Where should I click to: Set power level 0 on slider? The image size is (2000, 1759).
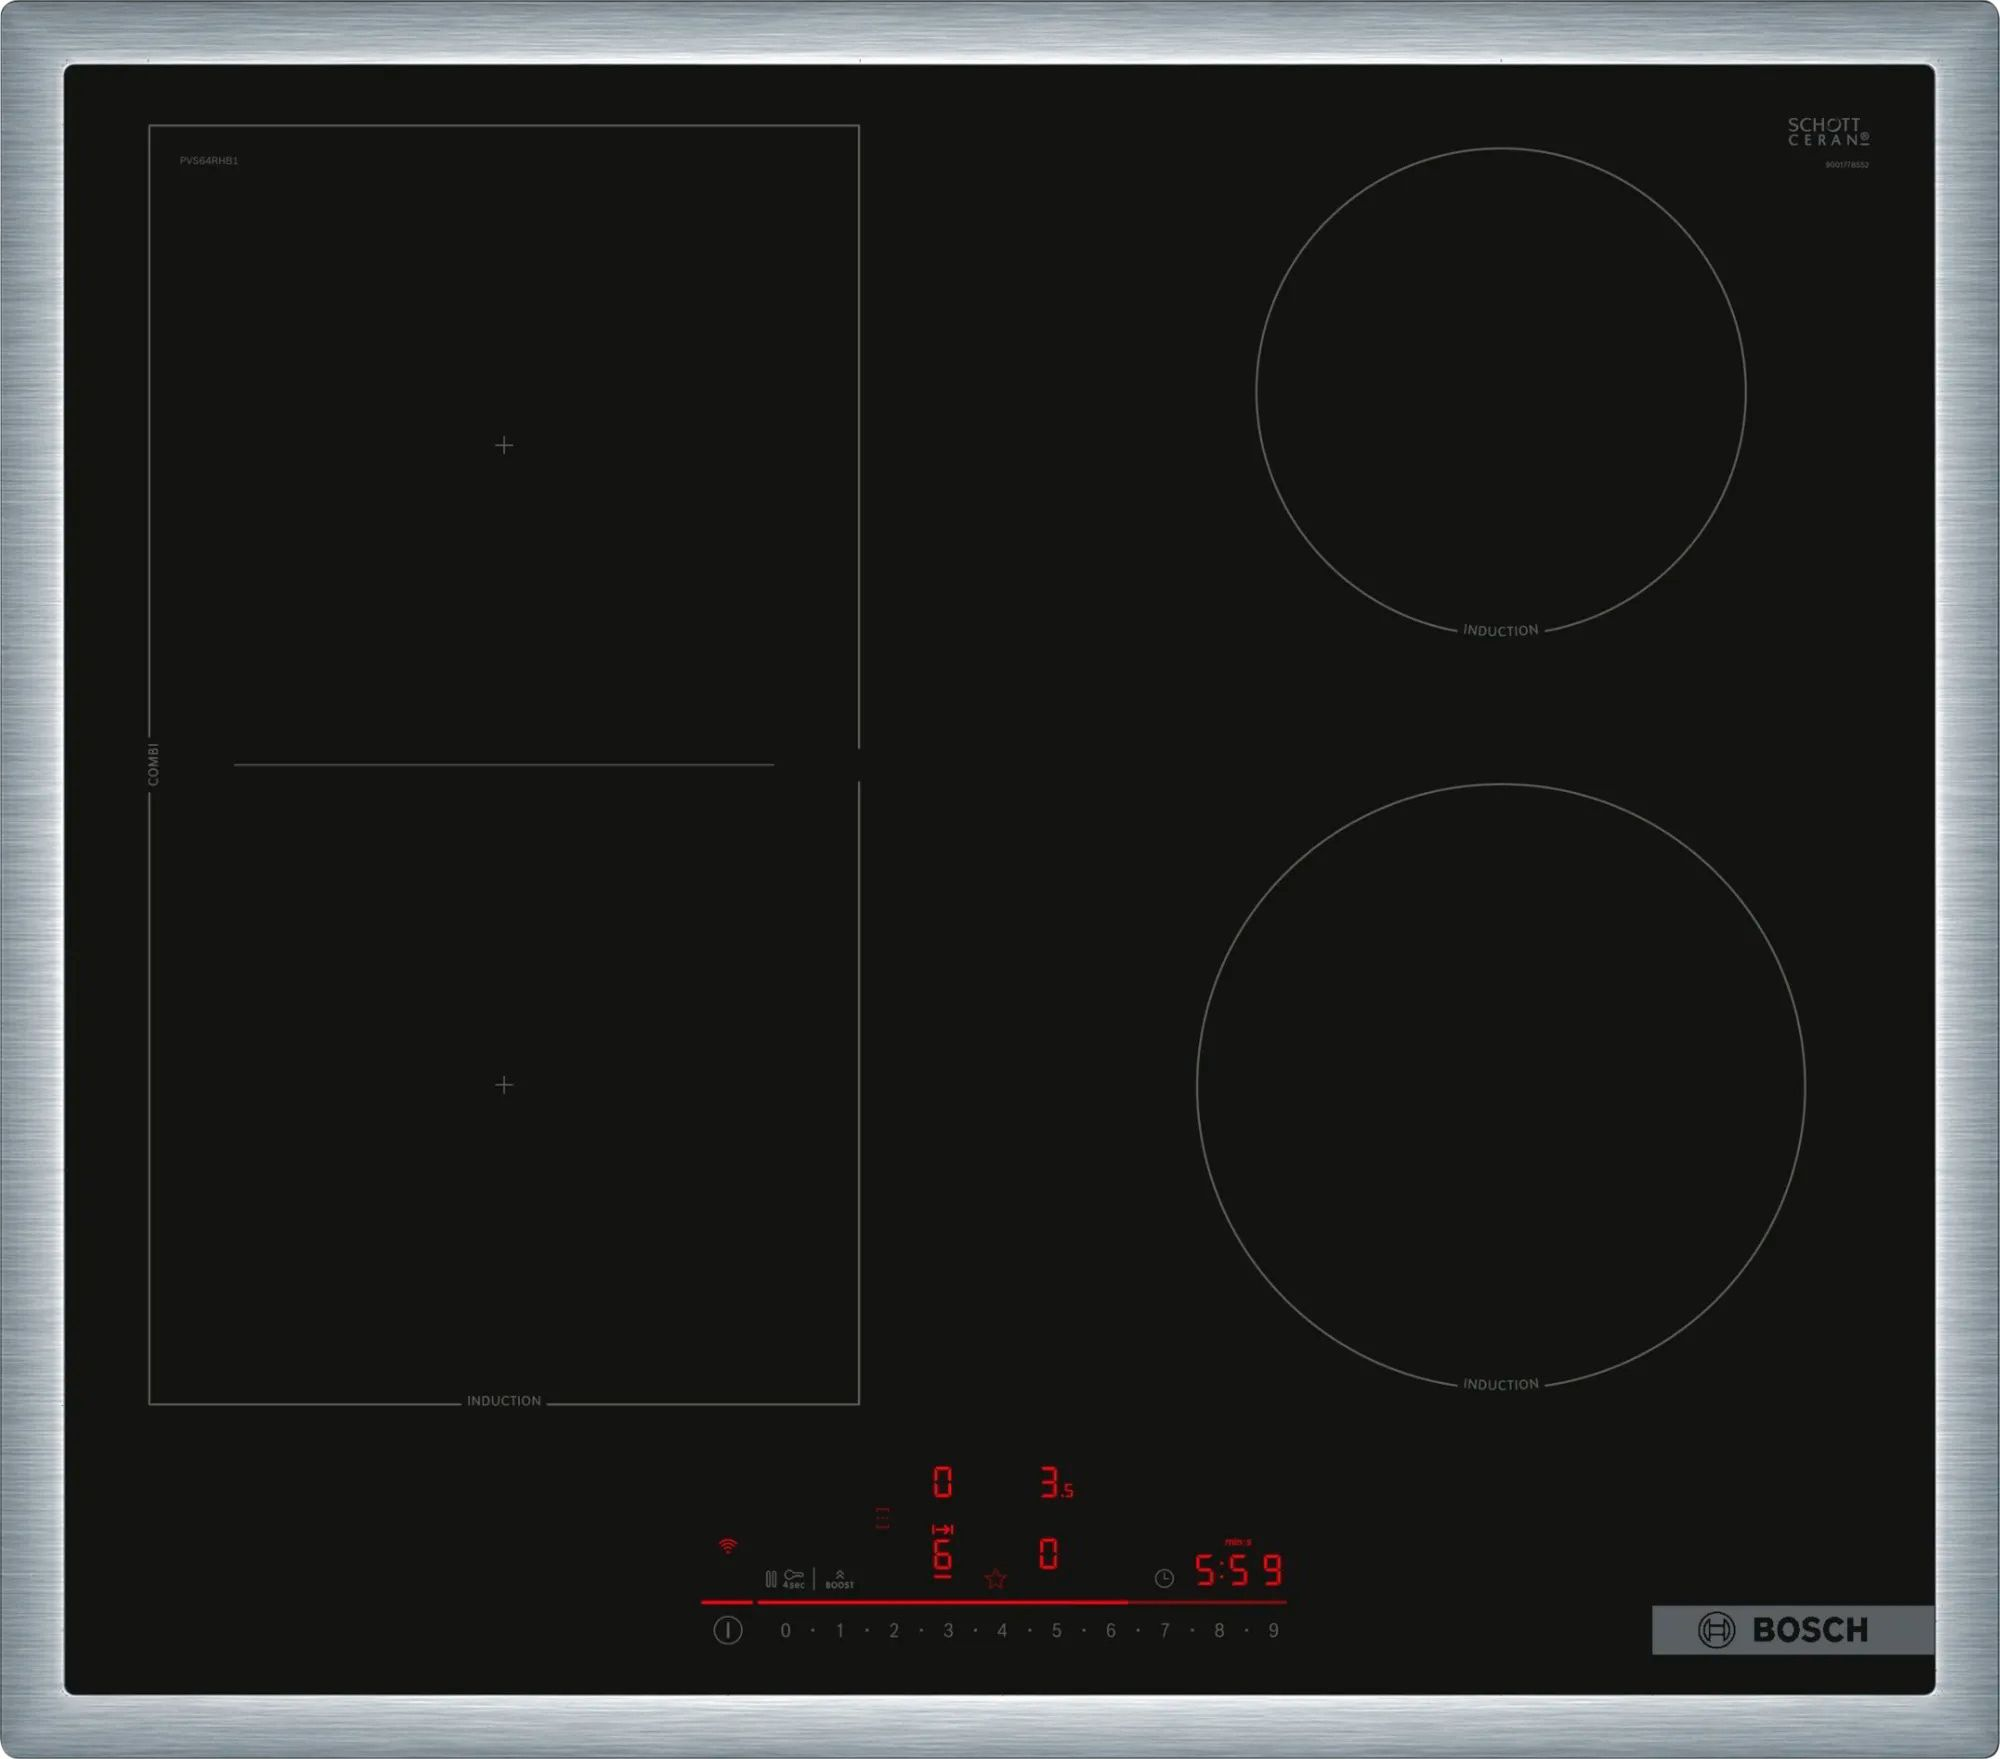785,1631
